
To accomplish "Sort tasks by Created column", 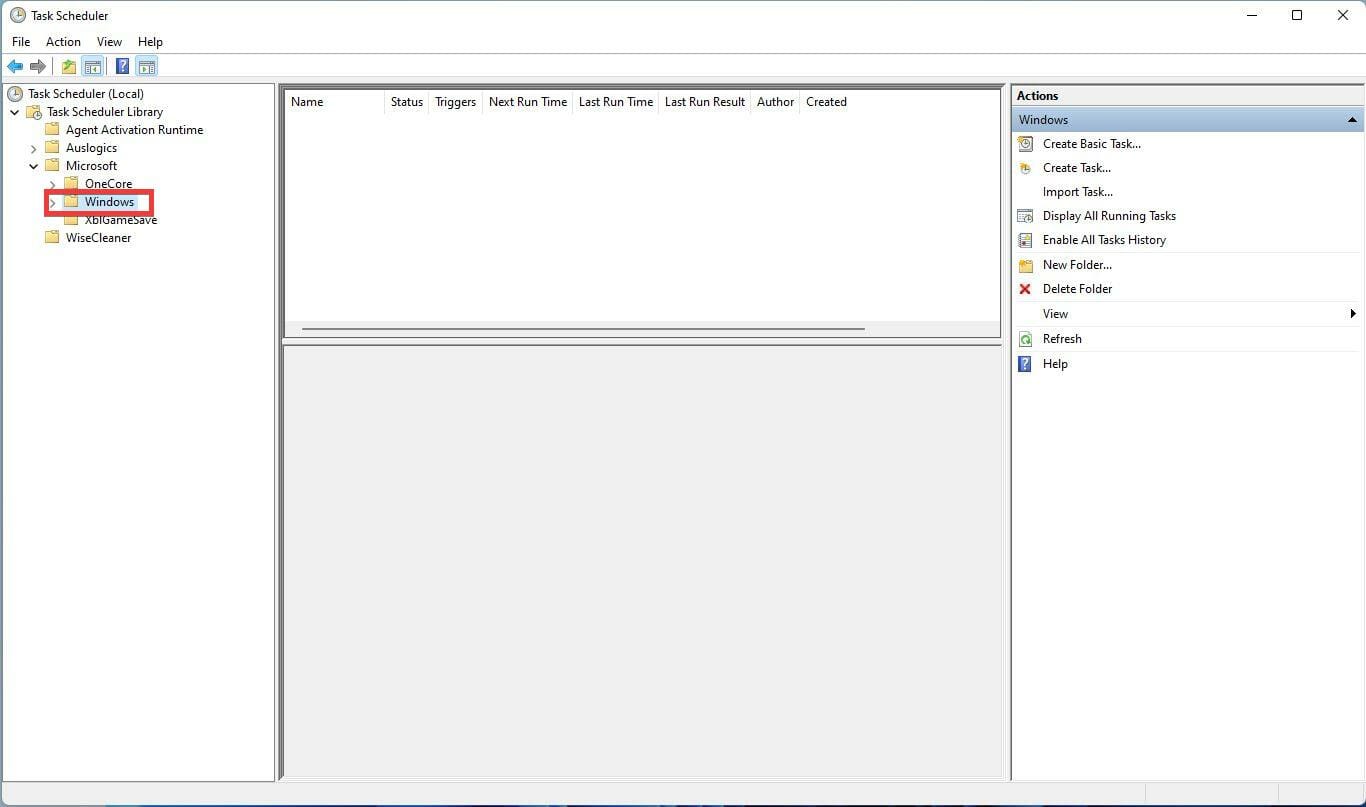I will 826,102.
